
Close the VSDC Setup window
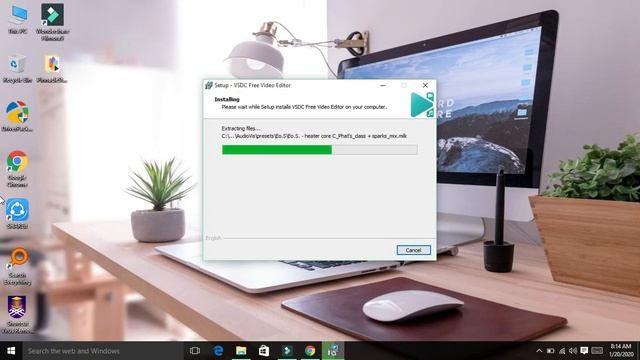tap(425, 85)
